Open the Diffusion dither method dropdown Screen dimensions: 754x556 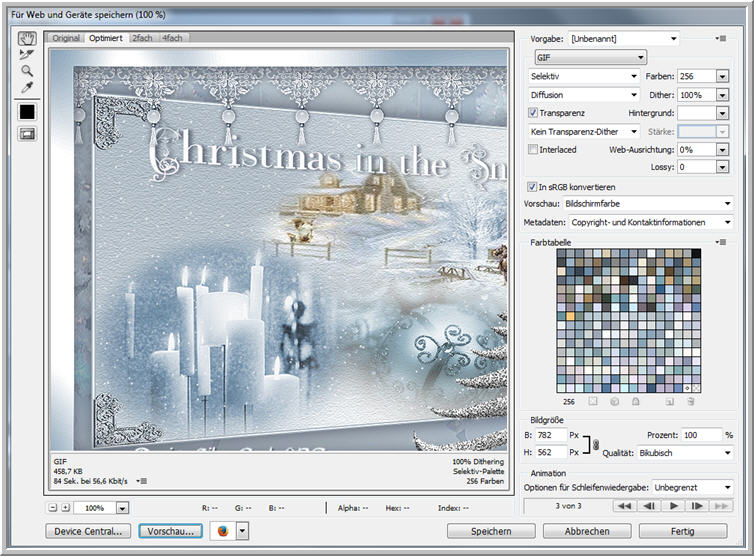584,95
